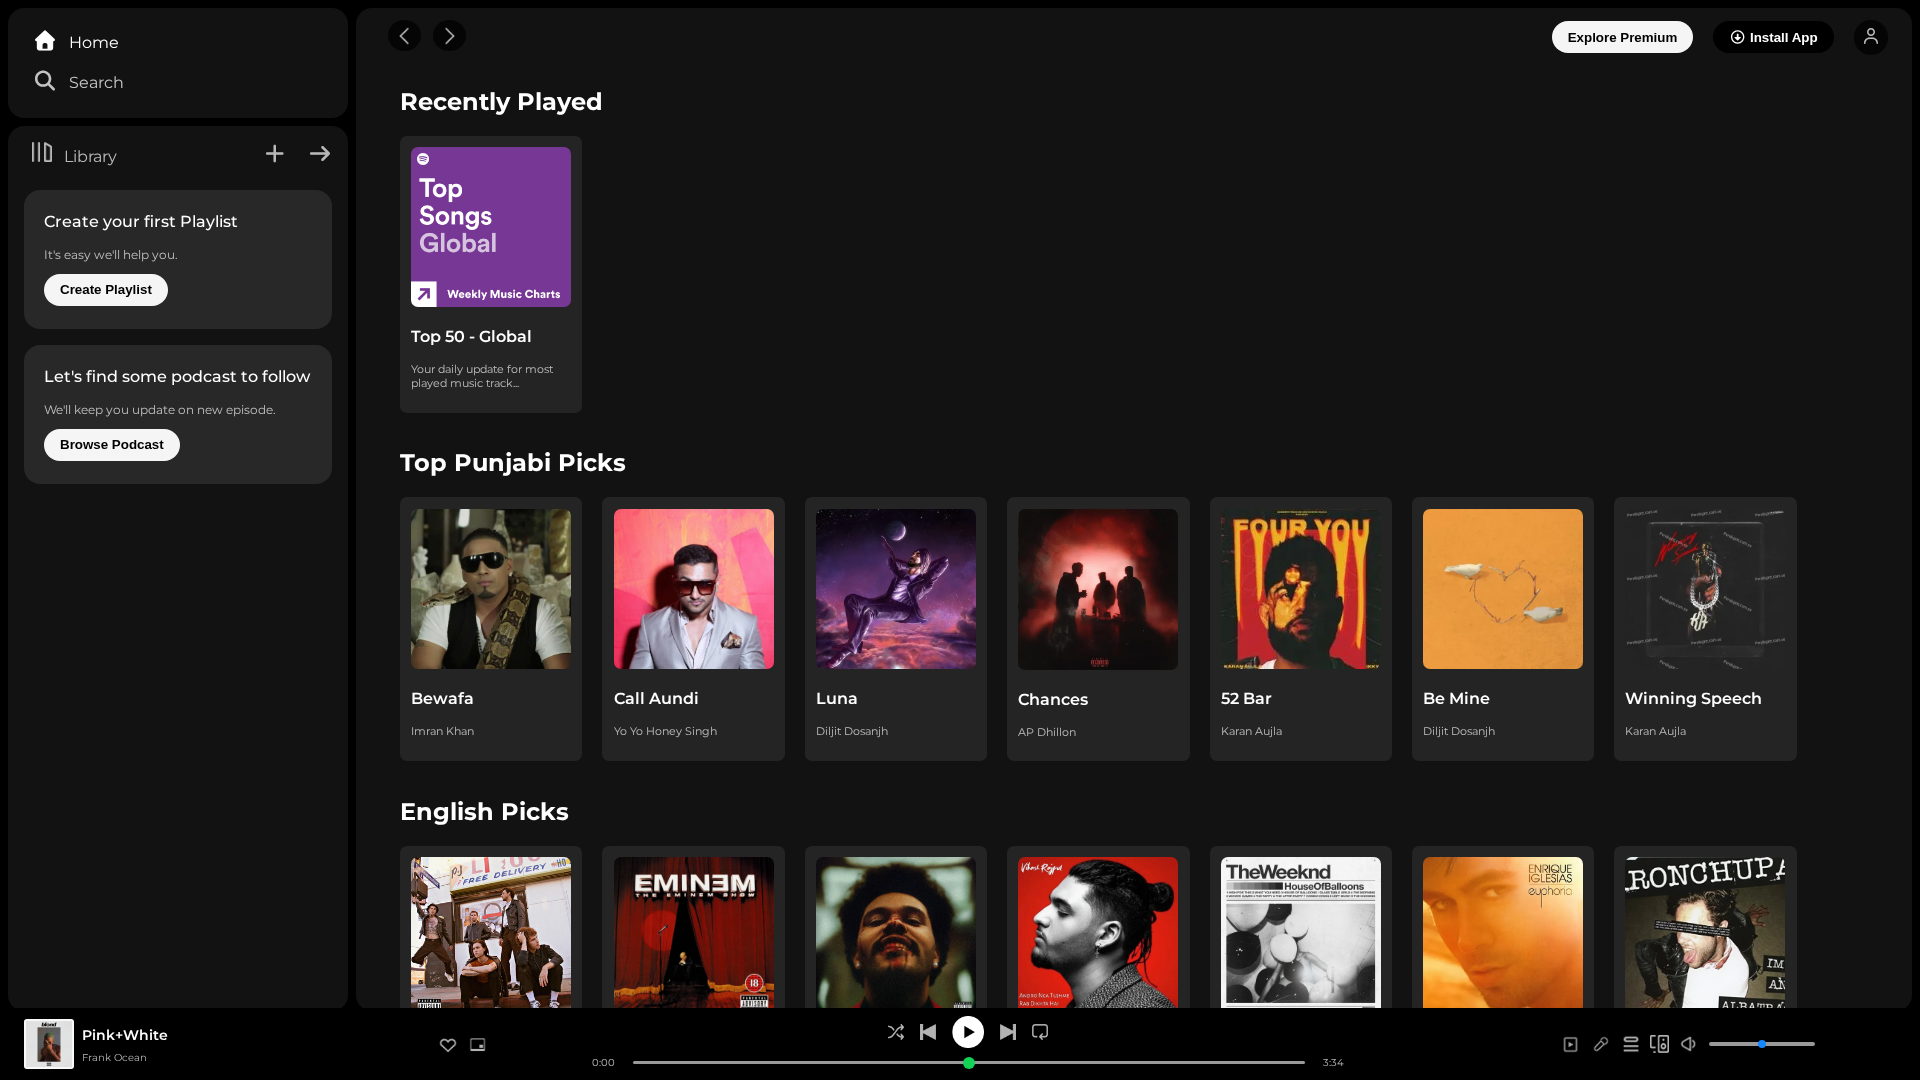Click the Pink+White song title
Screen dimensions: 1920x1080
(x=125, y=1035)
